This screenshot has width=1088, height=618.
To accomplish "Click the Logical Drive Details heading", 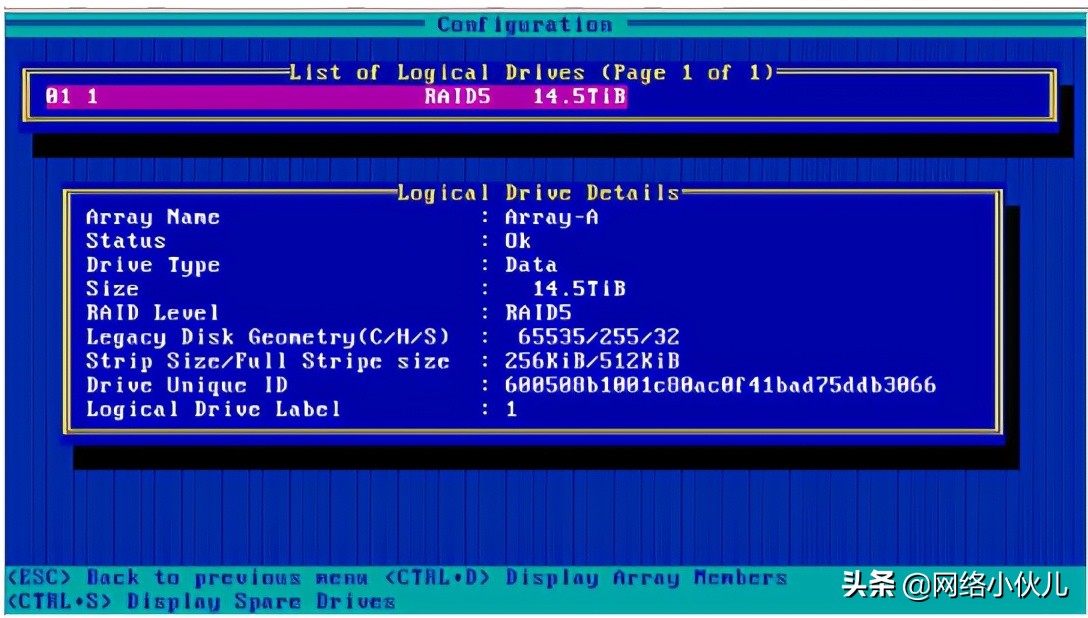I will 538,193.
